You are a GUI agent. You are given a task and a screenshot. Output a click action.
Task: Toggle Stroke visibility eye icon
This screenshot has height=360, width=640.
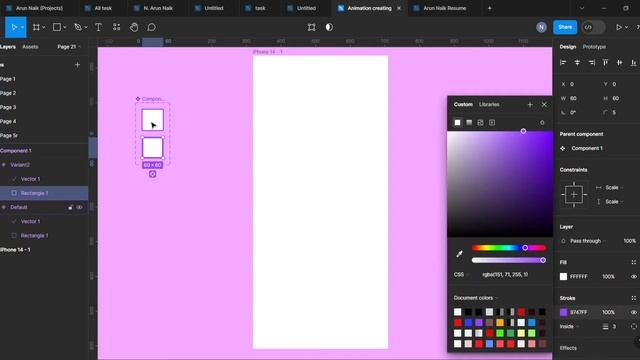coord(633,312)
